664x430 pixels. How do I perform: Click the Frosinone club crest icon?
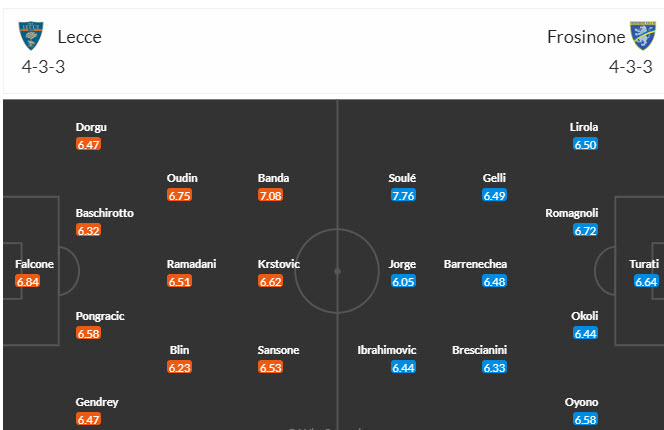coord(641,37)
